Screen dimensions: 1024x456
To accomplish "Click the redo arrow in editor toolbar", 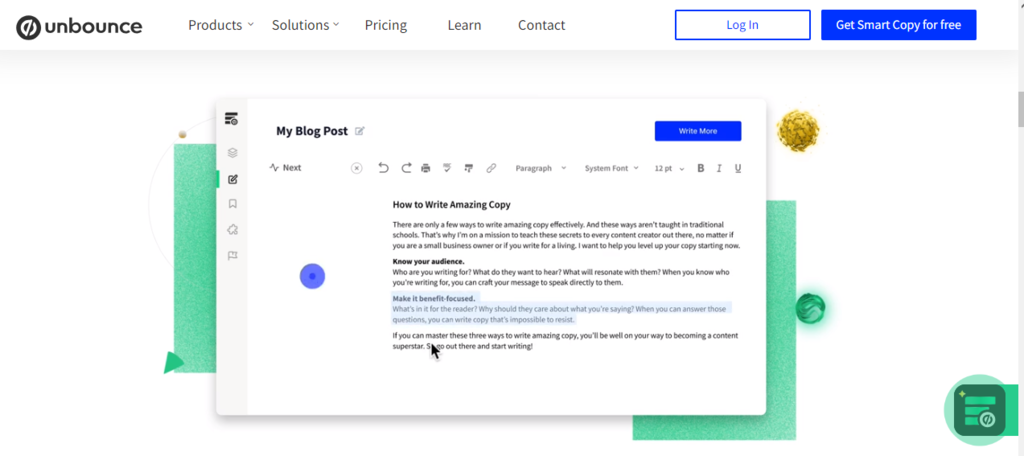I will [x=406, y=168].
